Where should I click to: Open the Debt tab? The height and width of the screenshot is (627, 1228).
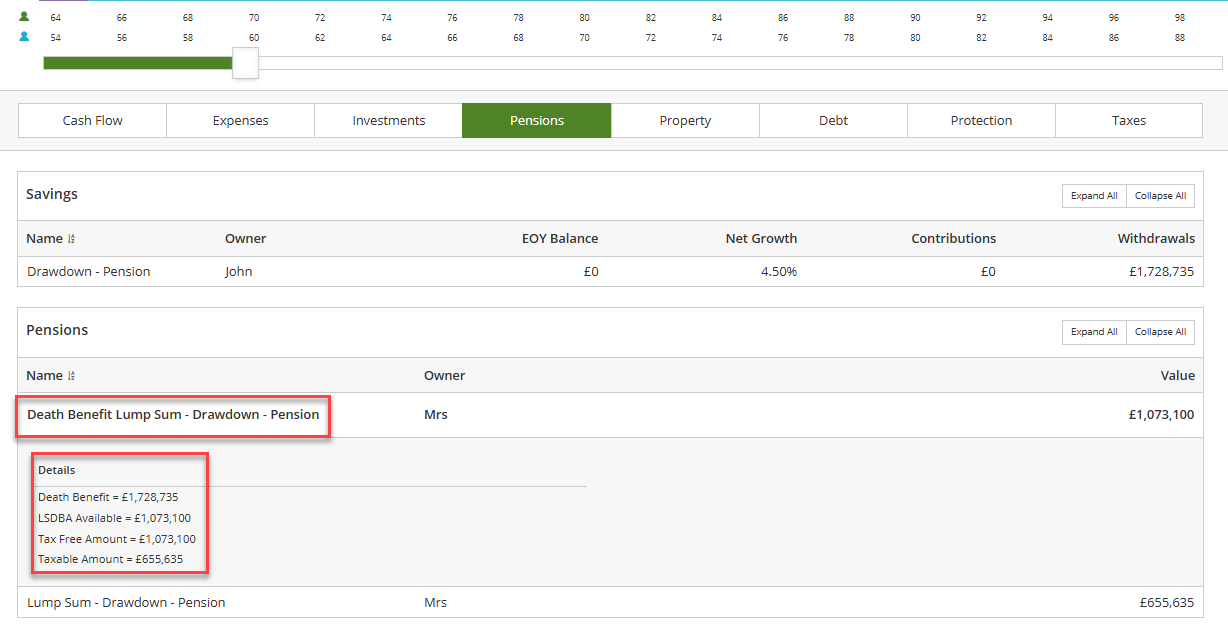coord(833,120)
